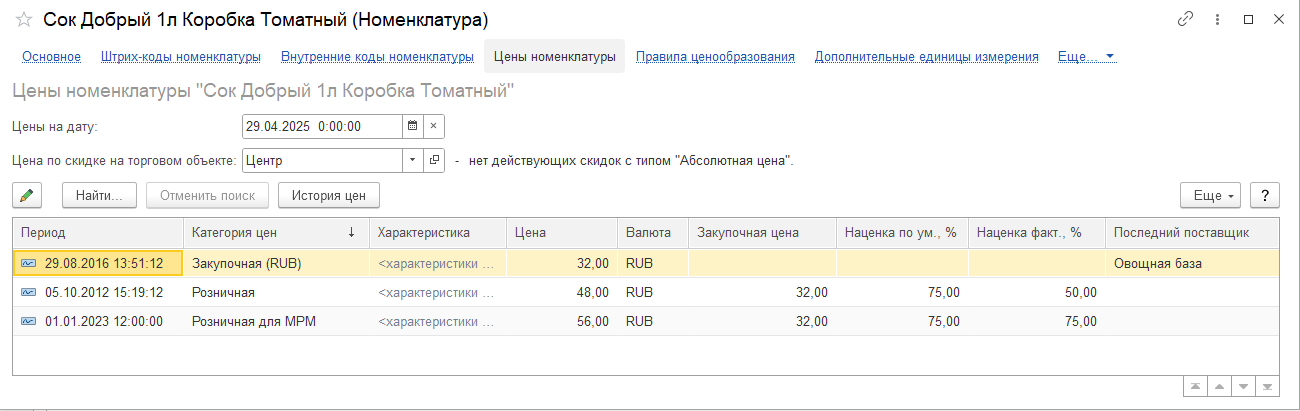This screenshot has width=1300, height=411.
Task: Clear the price date field
Action: [x=434, y=126]
